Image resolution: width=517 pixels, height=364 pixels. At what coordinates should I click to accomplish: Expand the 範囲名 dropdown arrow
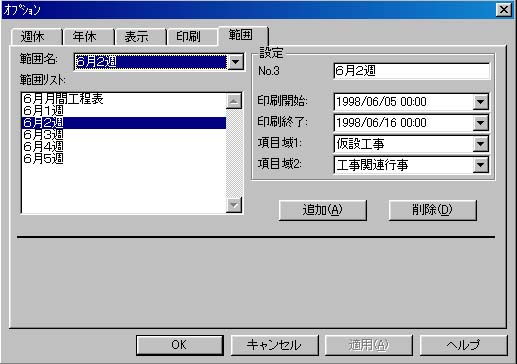click(236, 62)
